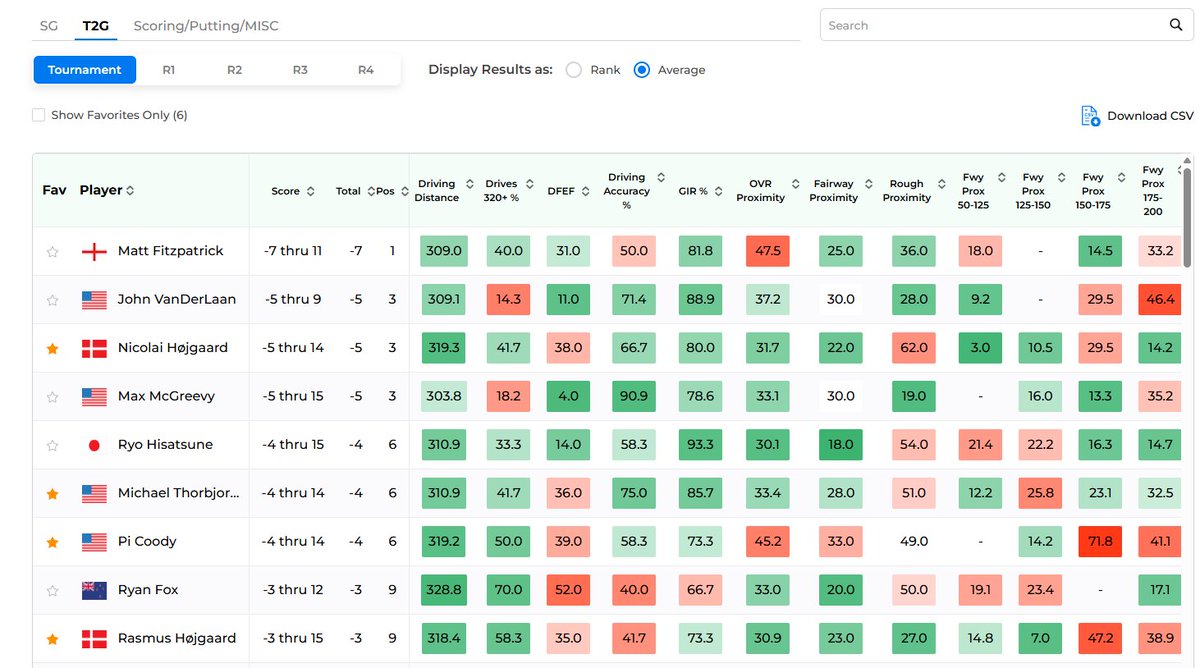
Task: Click John VanDerLaan's "-5 thru 9" score
Action: 293,299
